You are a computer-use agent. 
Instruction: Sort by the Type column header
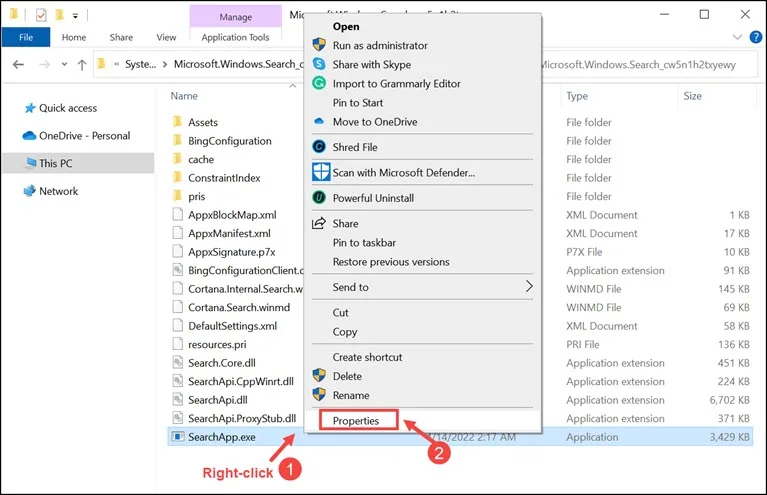[577, 96]
